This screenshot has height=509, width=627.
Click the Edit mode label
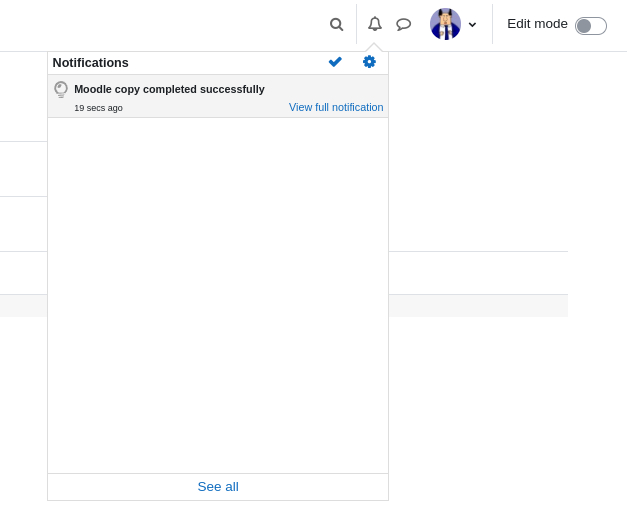click(x=537, y=24)
